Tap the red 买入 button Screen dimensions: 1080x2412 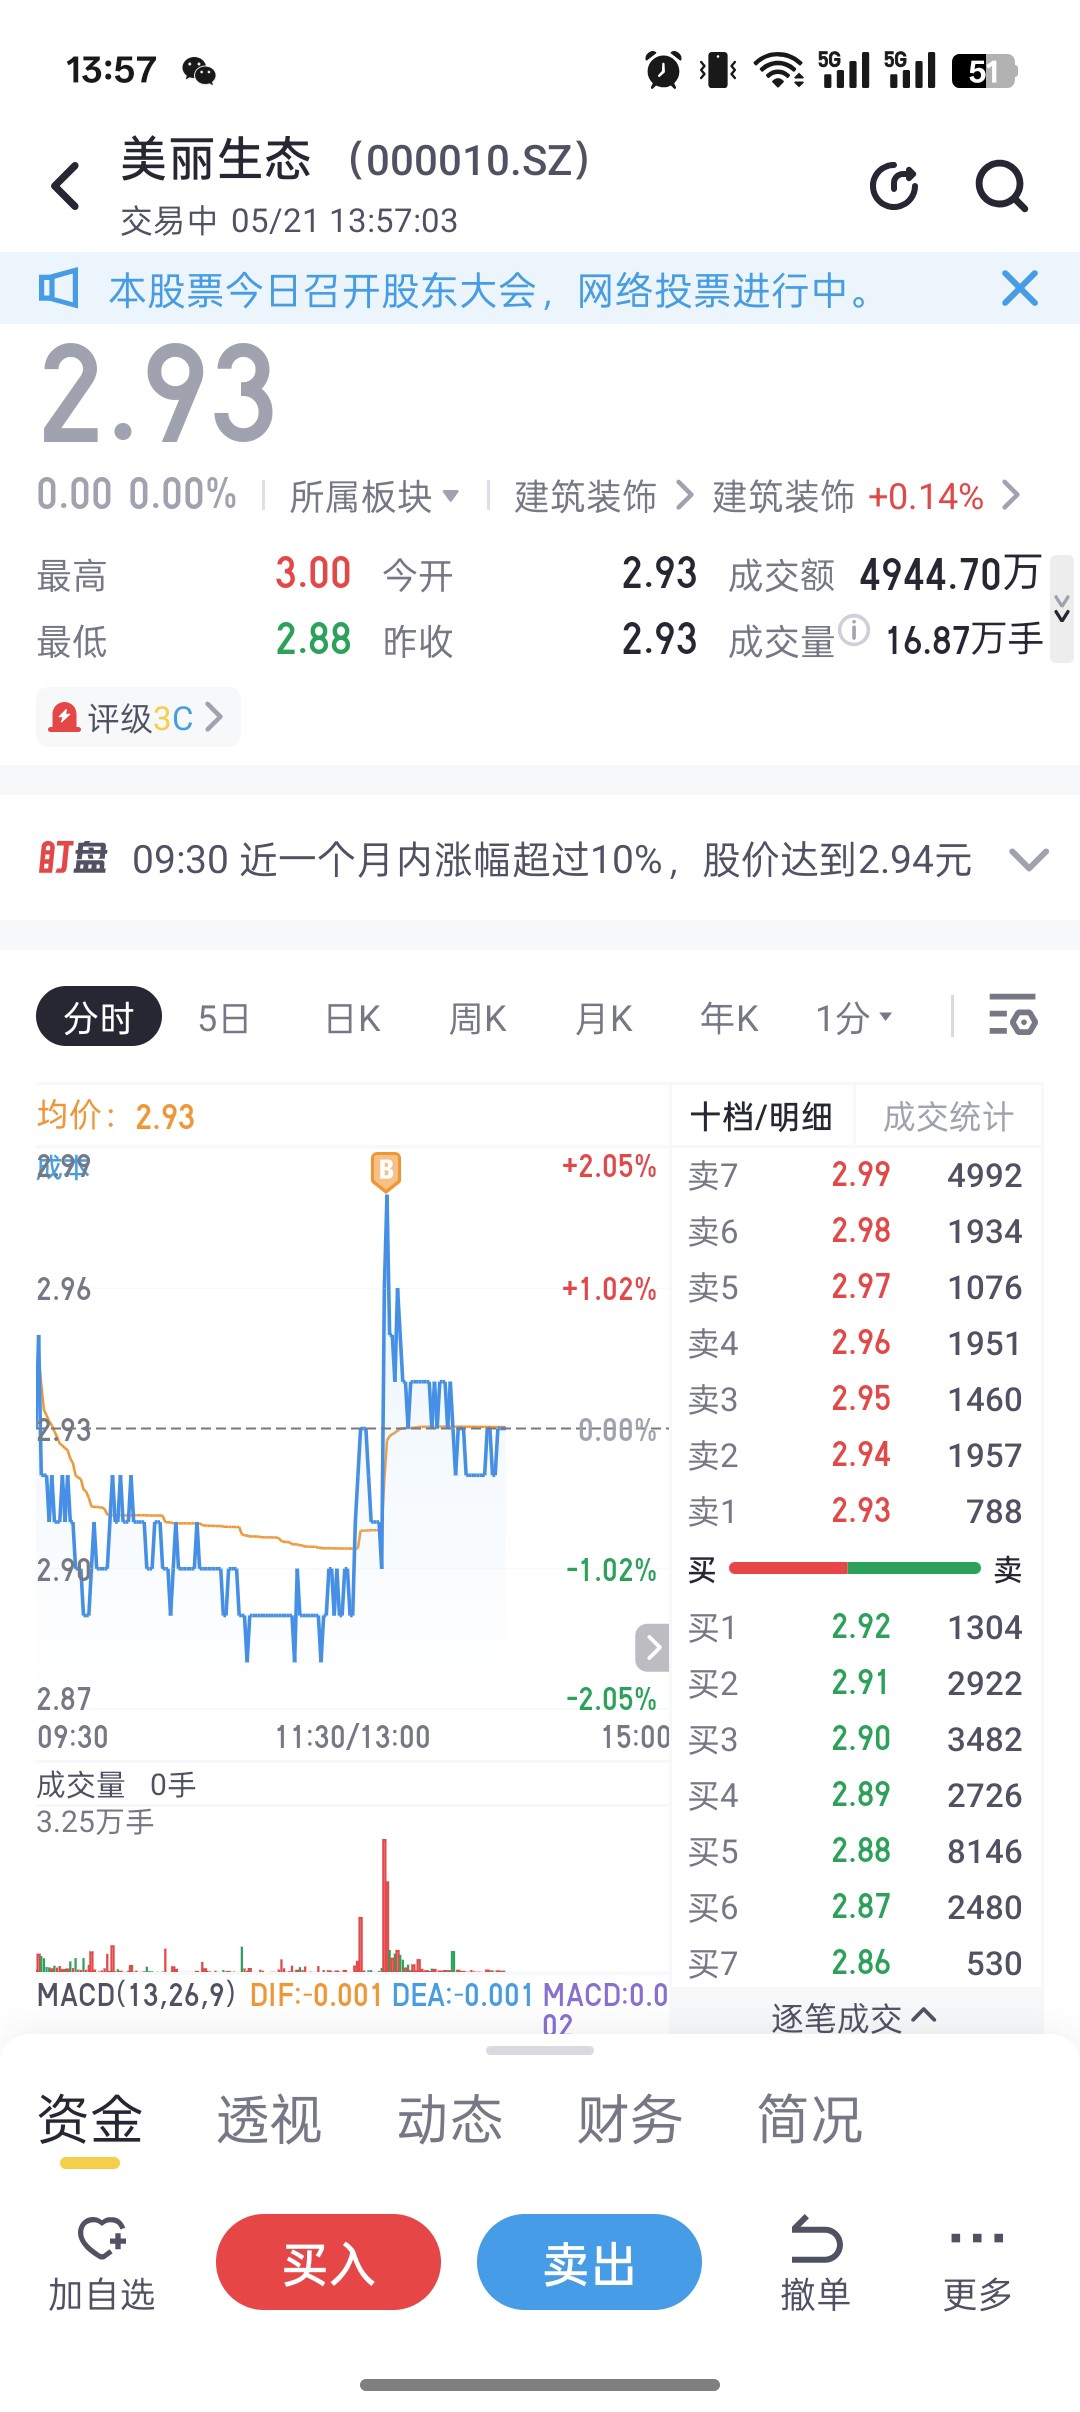[x=328, y=2262]
